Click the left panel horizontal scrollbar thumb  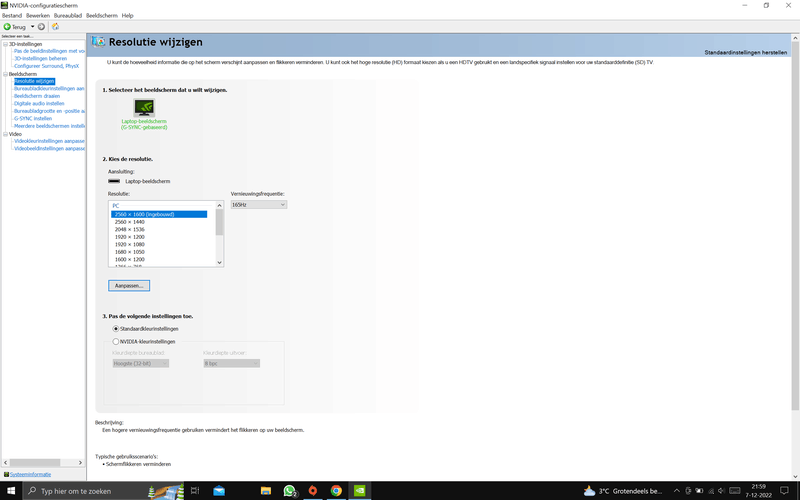pos(35,462)
